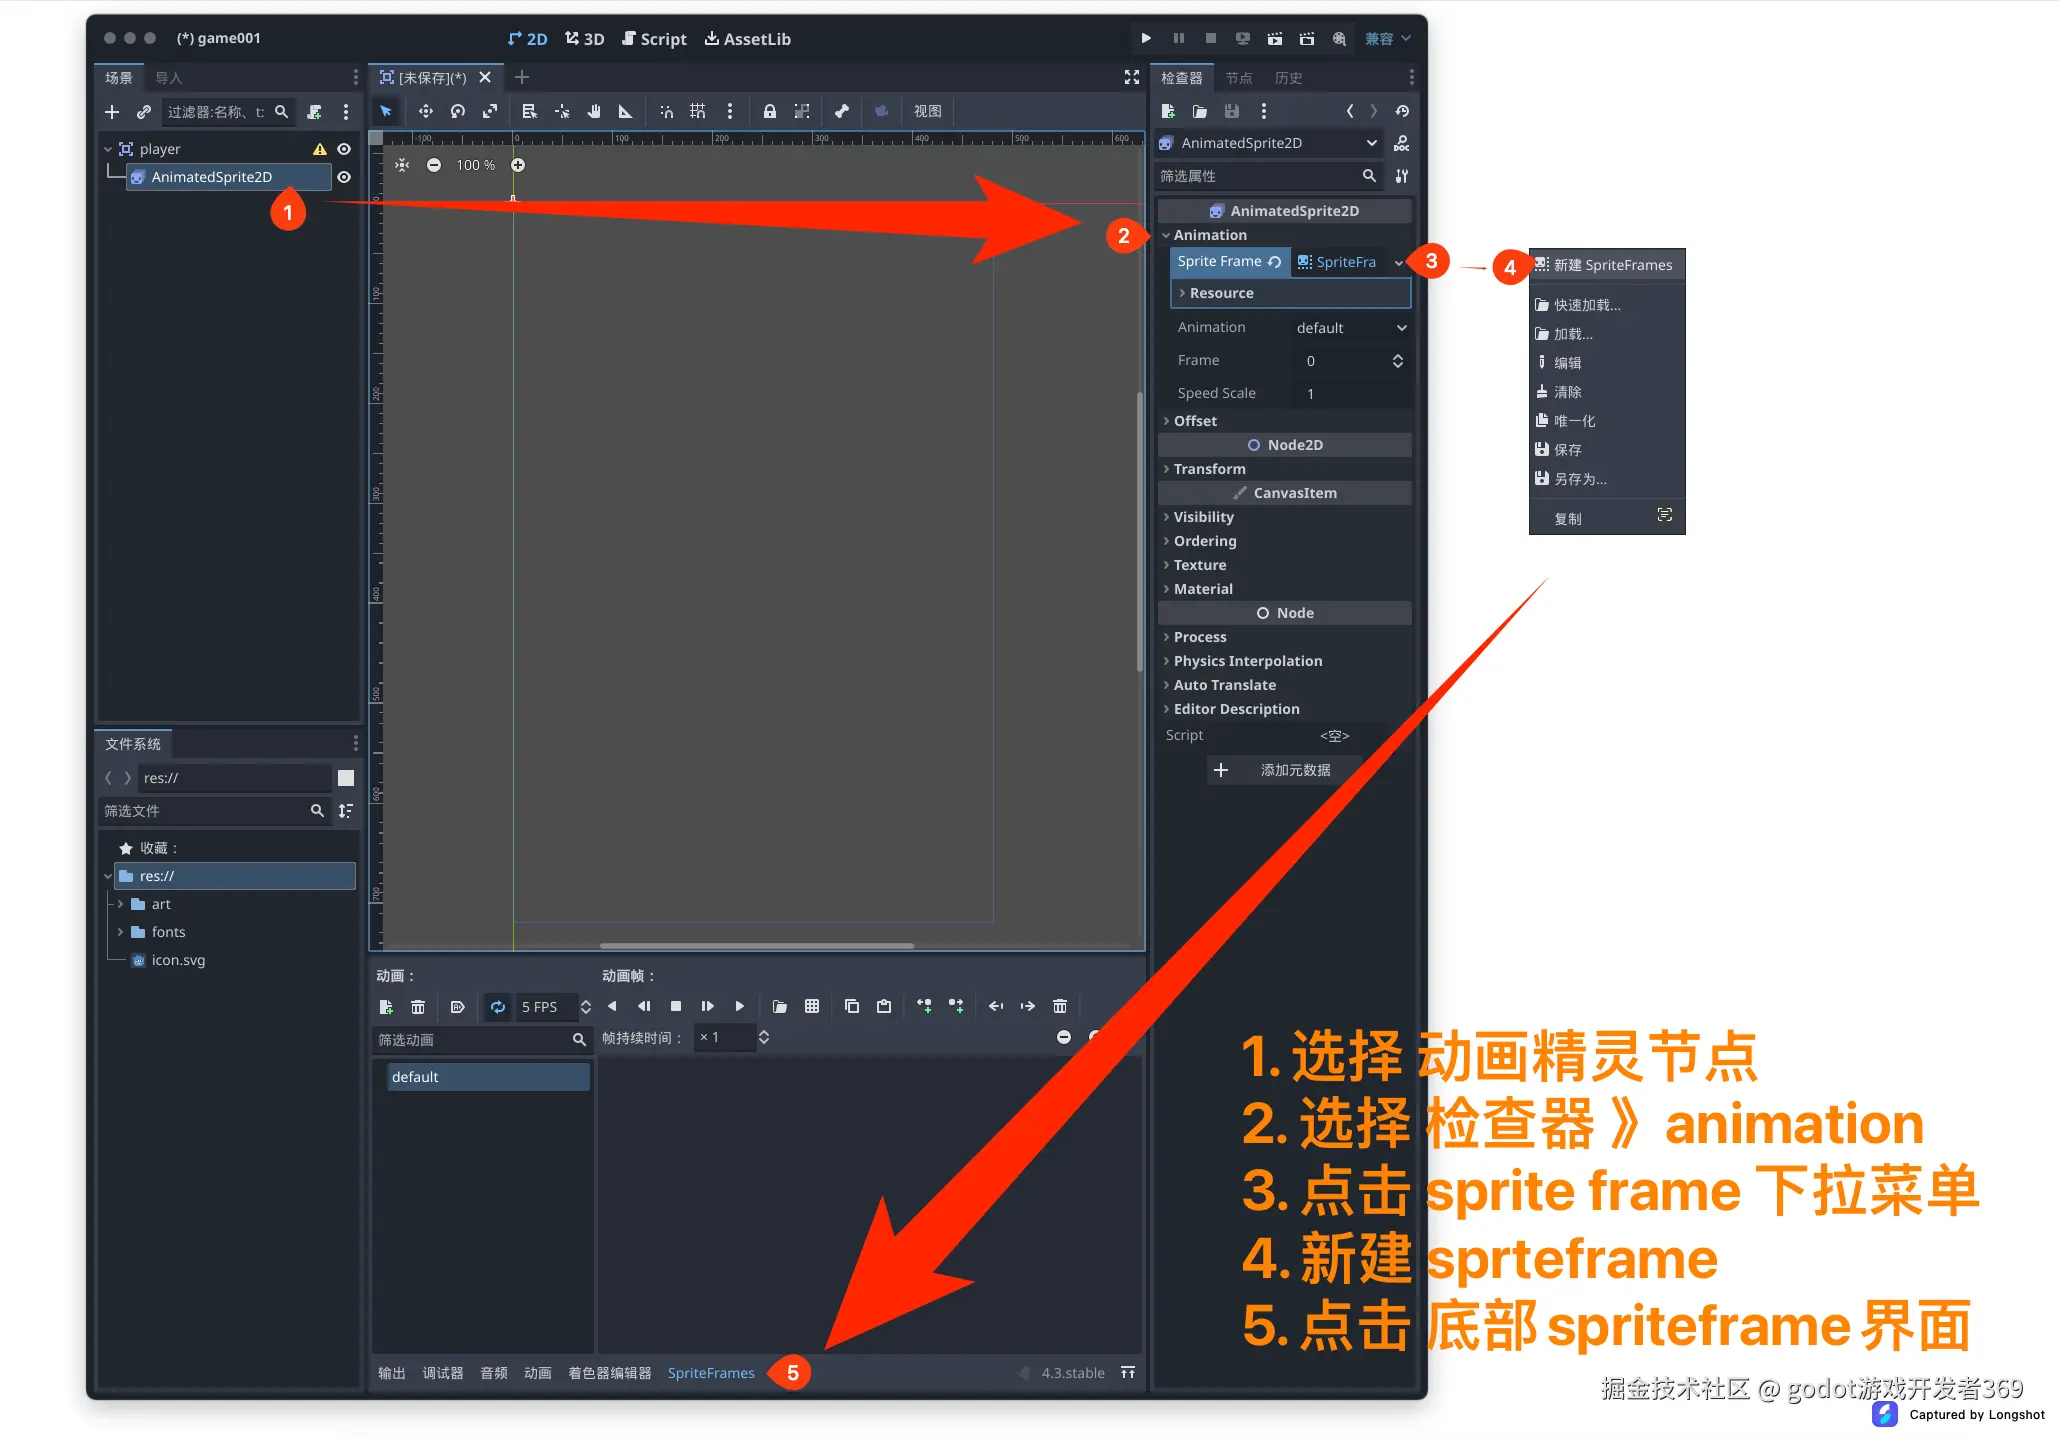Select the Move mode tool icon
The width and height of the screenshot is (2059, 1440).
[425, 111]
